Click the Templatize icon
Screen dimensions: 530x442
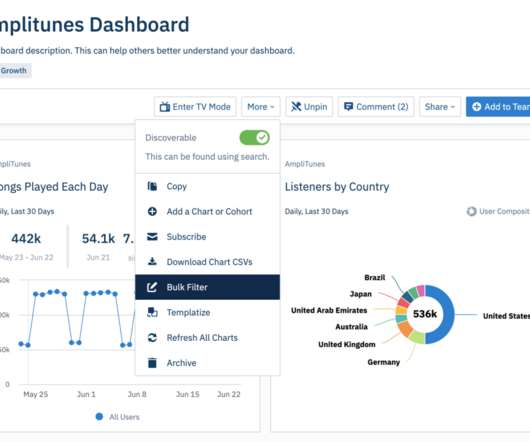[152, 312]
